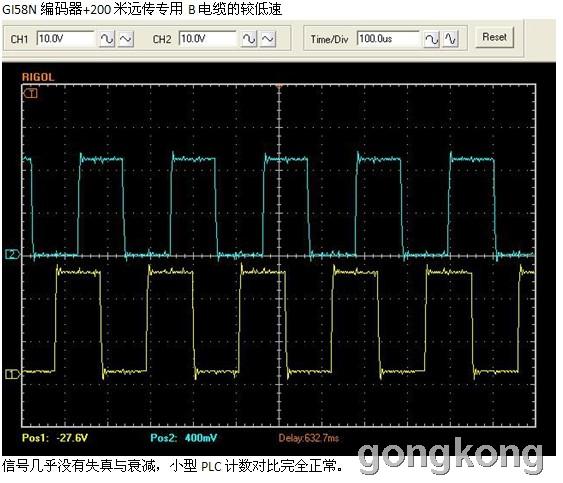Click the Reset button

[x=494, y=37]
